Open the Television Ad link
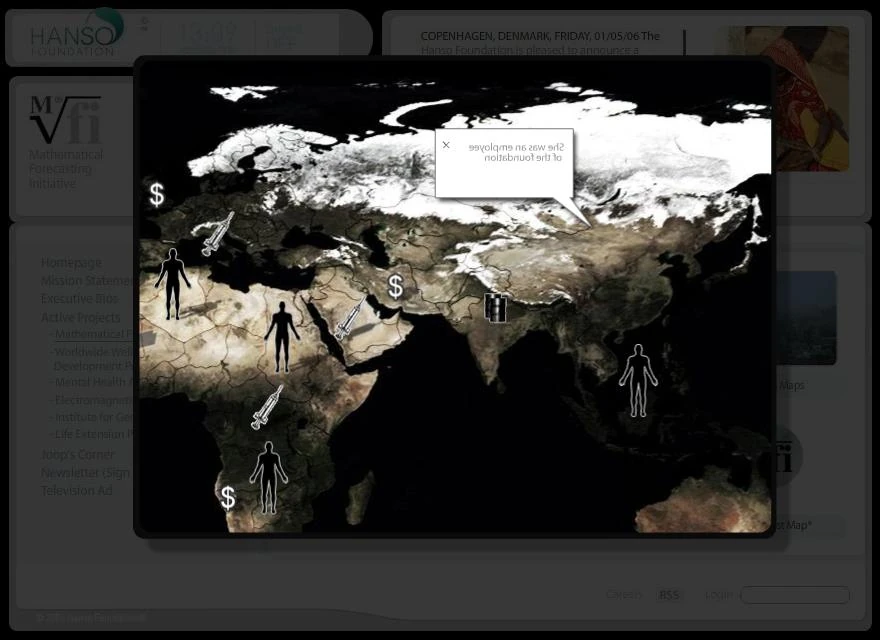Image resolution: width=880 pixels, height=640 pixels. tap(76, 491)
